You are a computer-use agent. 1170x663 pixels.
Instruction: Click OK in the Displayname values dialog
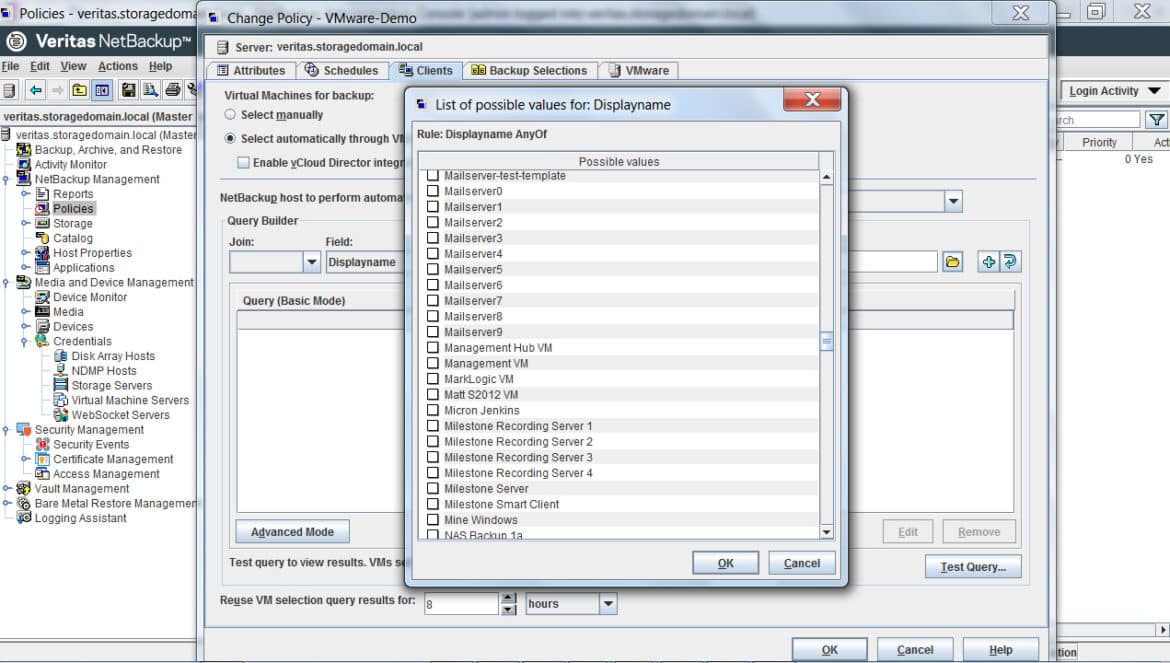pos(725,563)
